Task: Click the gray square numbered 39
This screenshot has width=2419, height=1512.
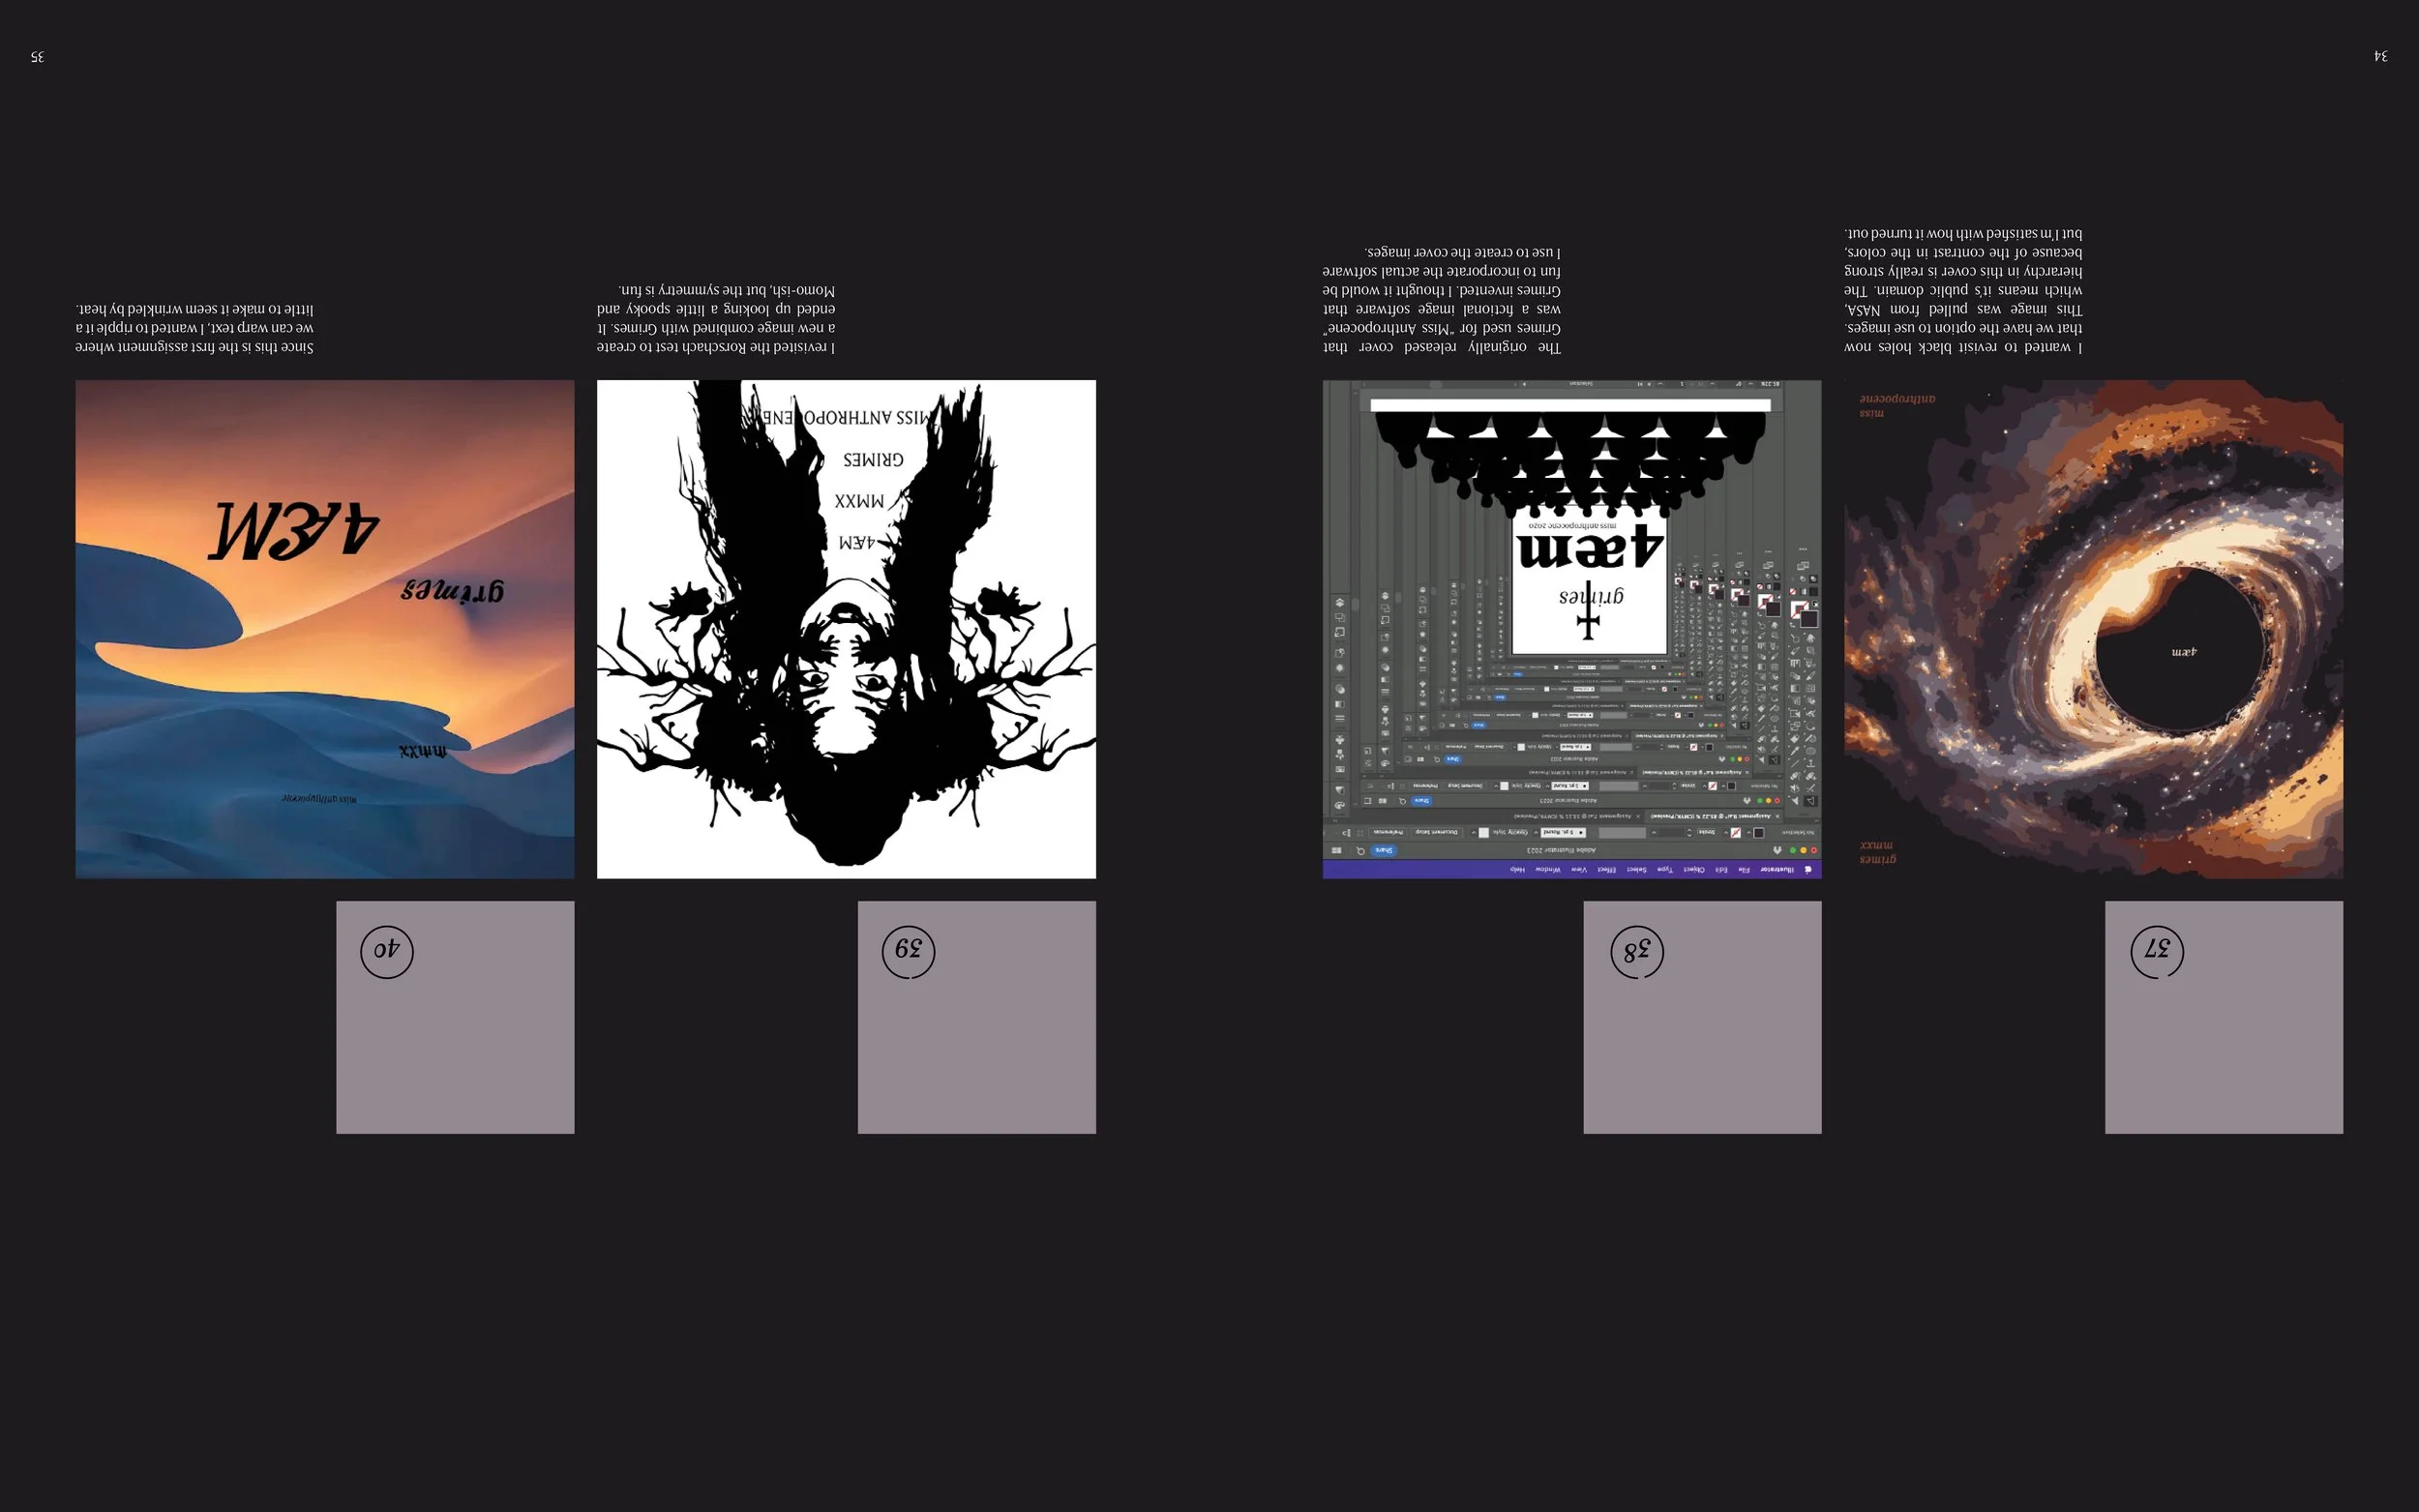Action: point(977,1017)
